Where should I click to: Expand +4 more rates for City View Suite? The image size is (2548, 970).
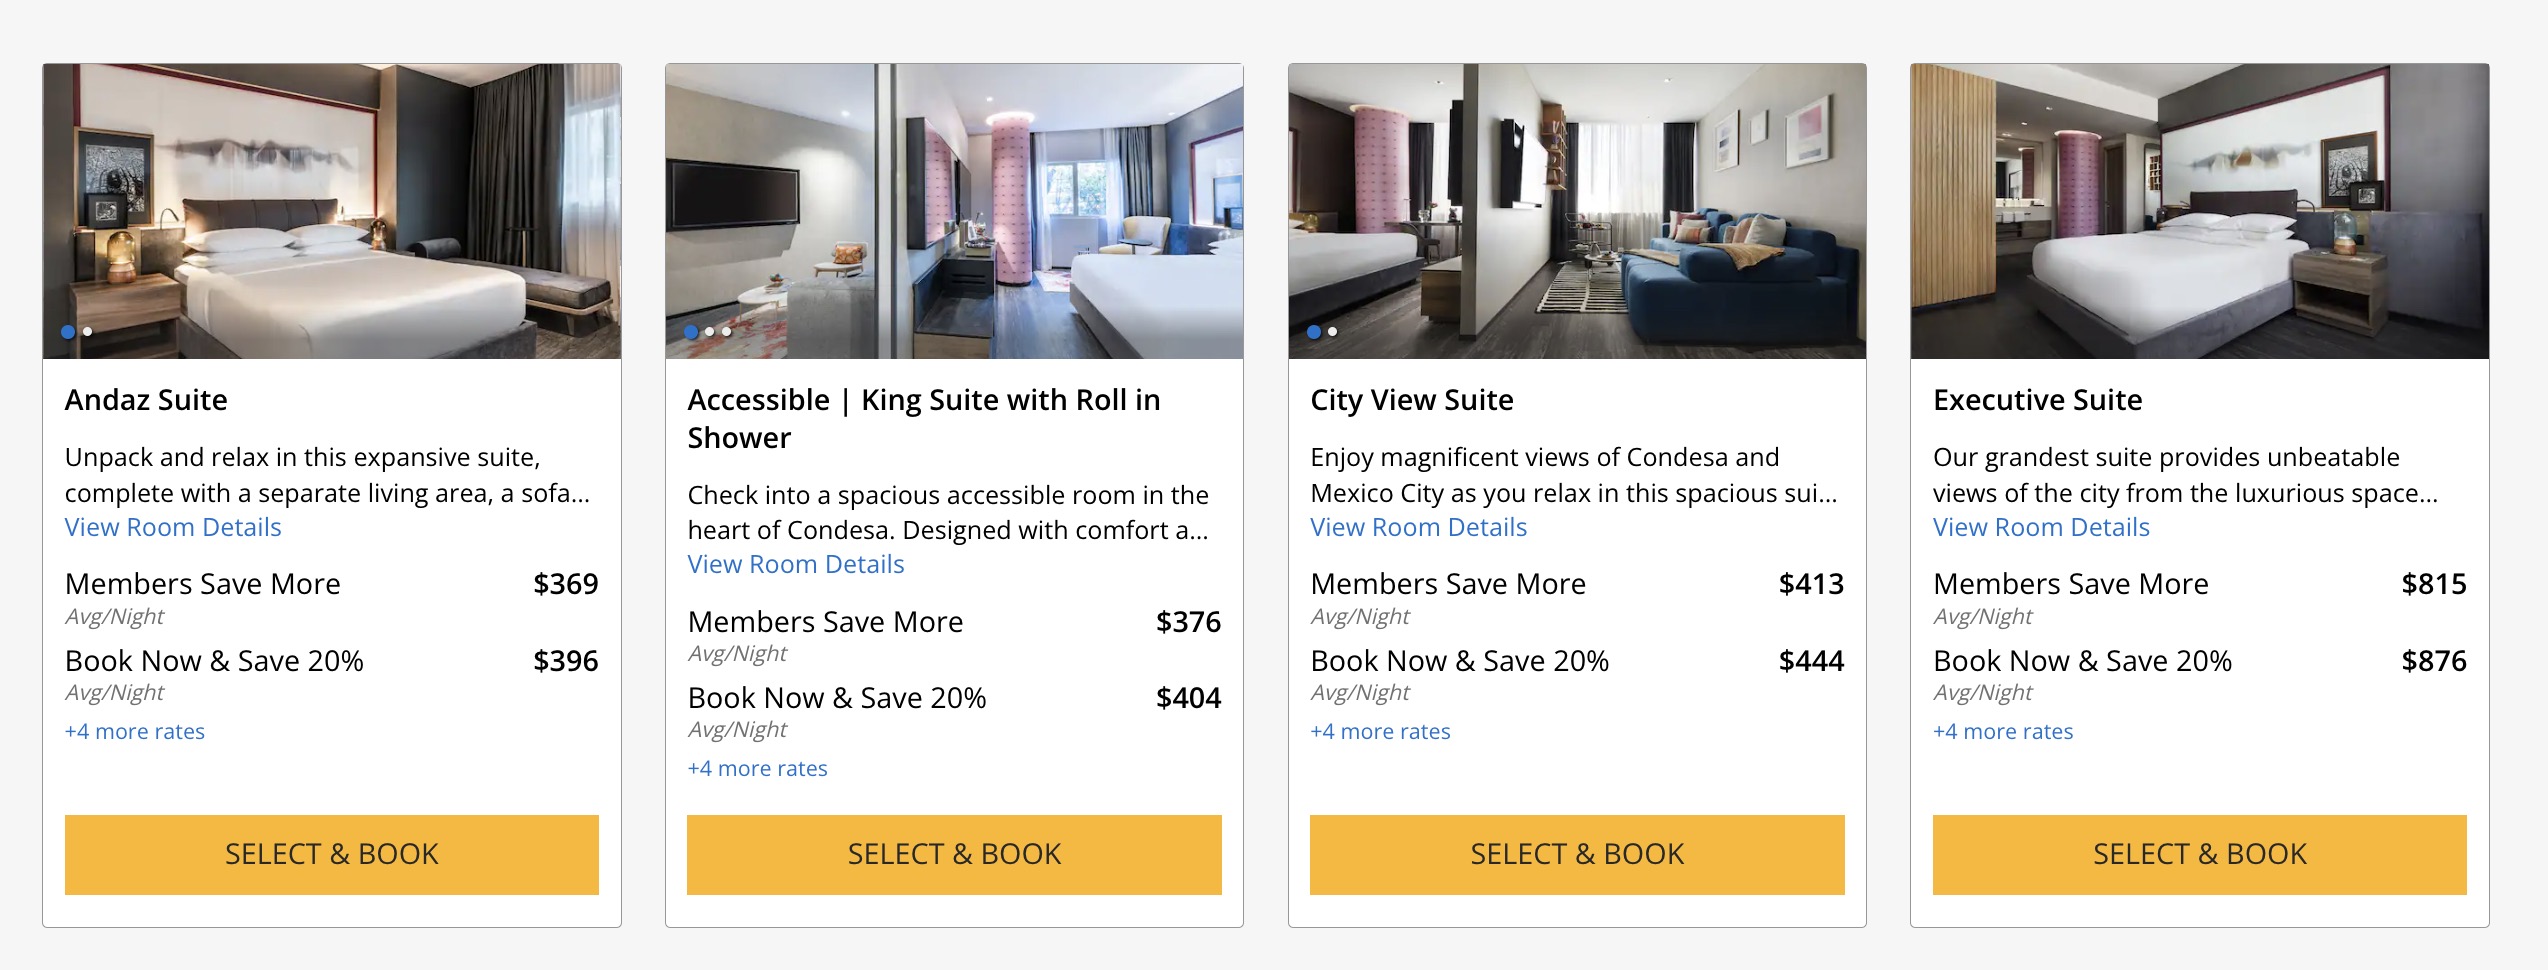coord(1380,731)
